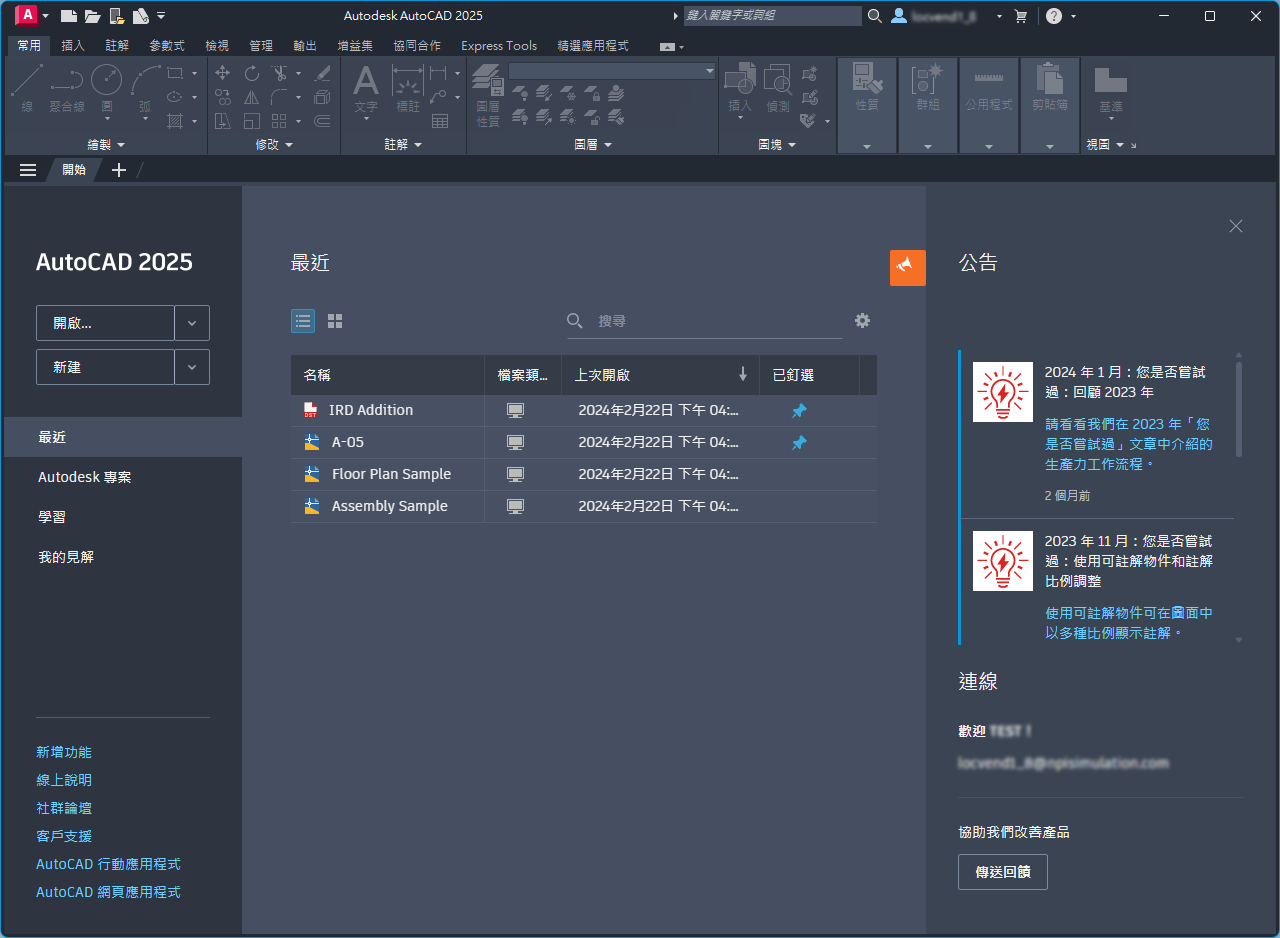
Task: Expand the 繪製 panel title dropdown
Action: tap(106, 145)
